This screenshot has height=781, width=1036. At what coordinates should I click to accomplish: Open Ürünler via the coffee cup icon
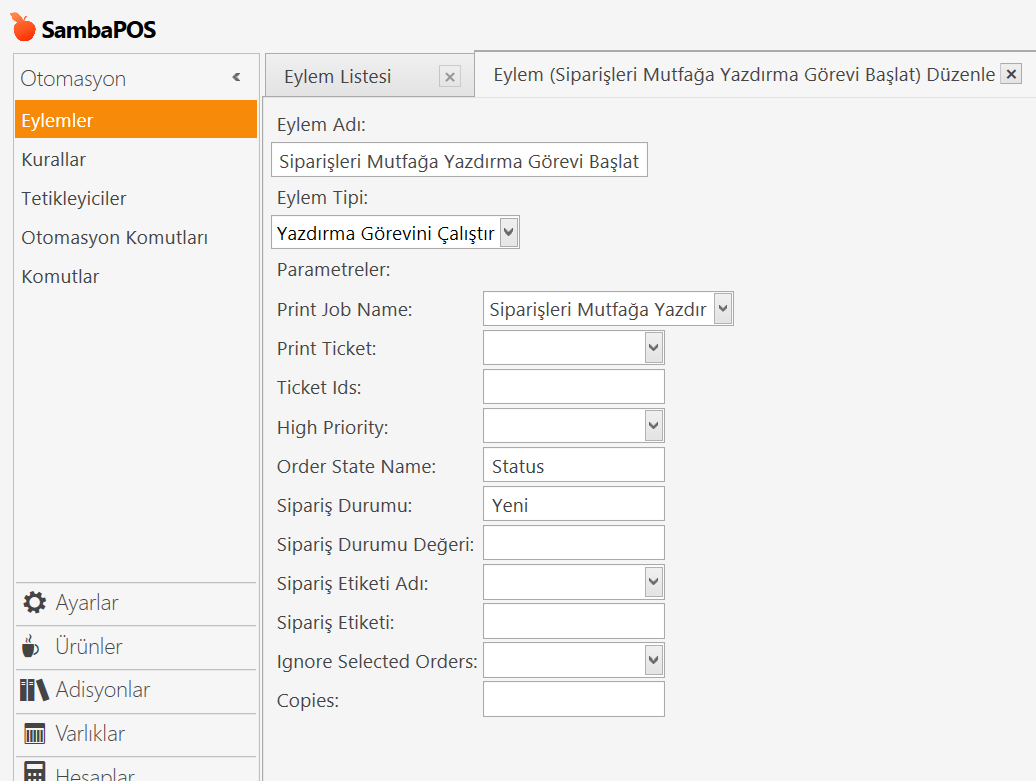31,647
